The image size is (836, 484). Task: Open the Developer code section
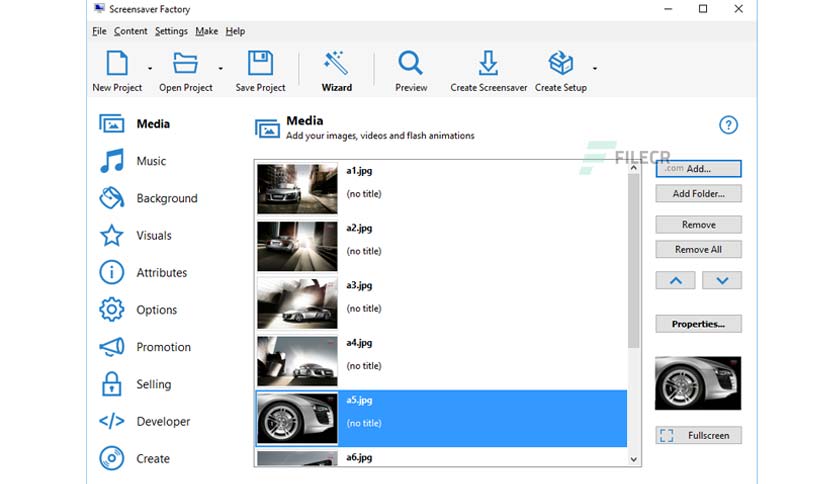144,421
